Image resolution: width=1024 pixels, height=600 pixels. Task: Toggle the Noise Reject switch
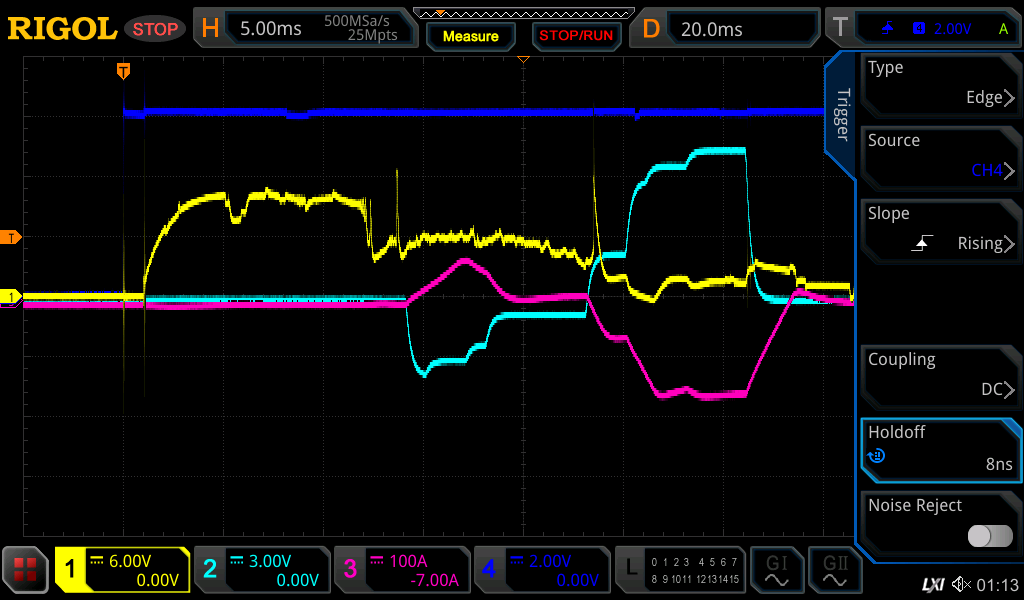tap(990, 536)
